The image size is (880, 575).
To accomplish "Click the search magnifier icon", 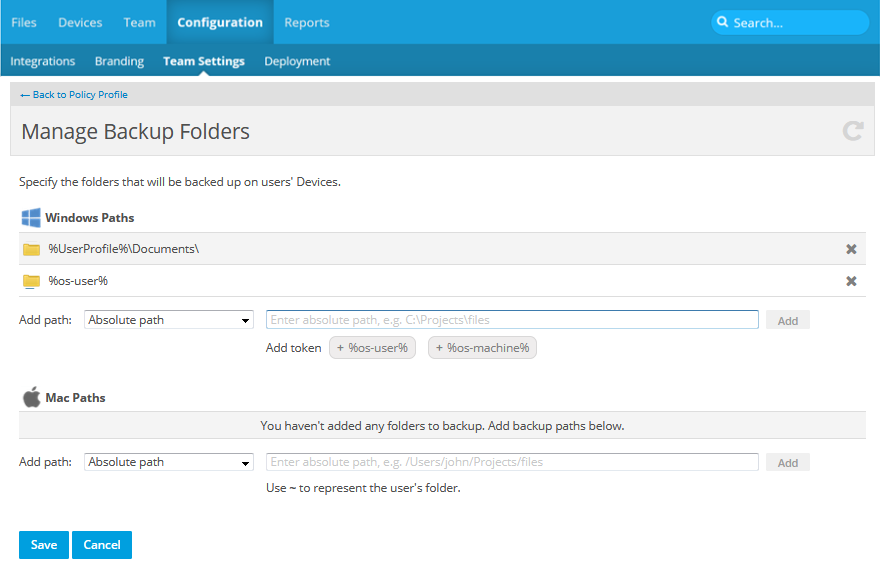I will 723,23.
